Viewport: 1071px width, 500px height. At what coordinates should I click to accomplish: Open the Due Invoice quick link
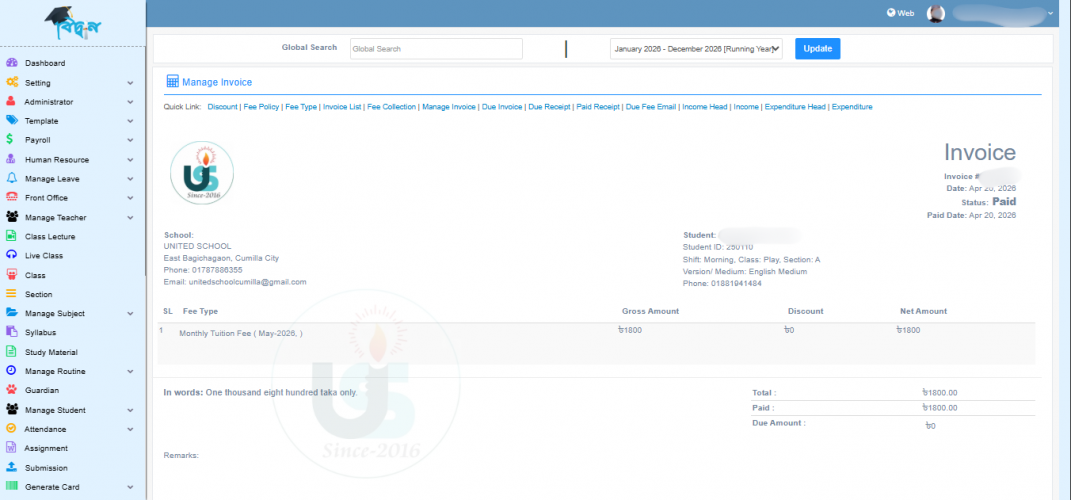tap(502, 107)
